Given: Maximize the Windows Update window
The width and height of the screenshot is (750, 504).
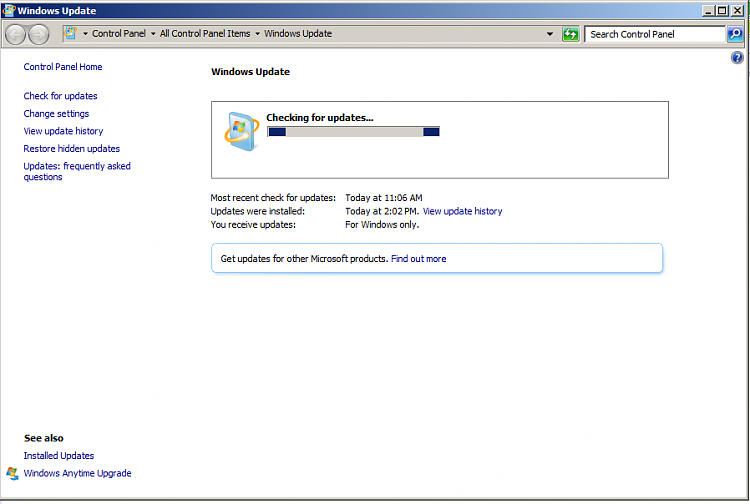Looking at the screenshot, I should [x=722, y=11].
